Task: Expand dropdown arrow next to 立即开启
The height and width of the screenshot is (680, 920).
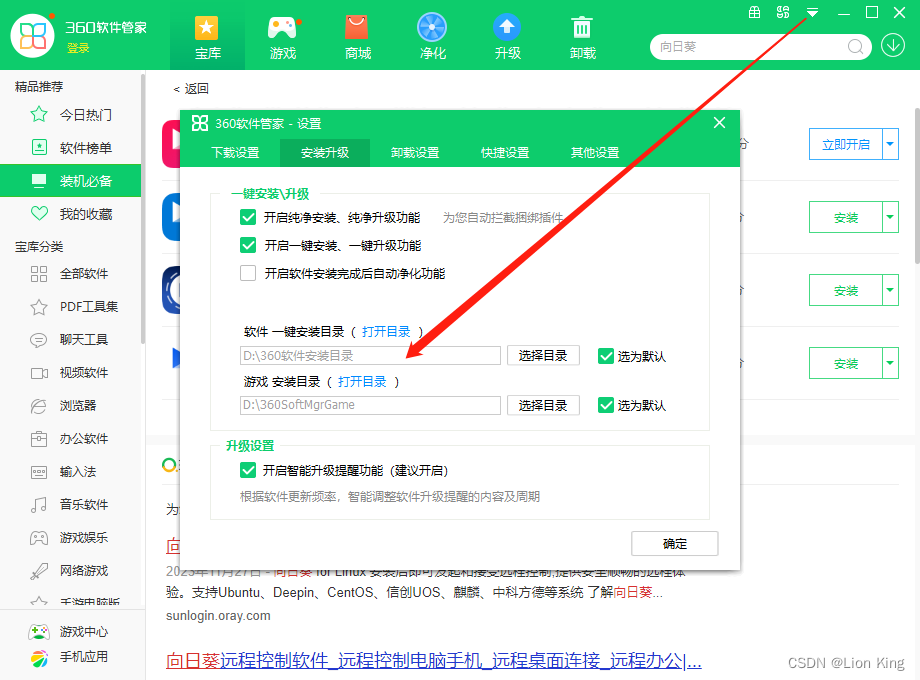Action: (891, 144)
